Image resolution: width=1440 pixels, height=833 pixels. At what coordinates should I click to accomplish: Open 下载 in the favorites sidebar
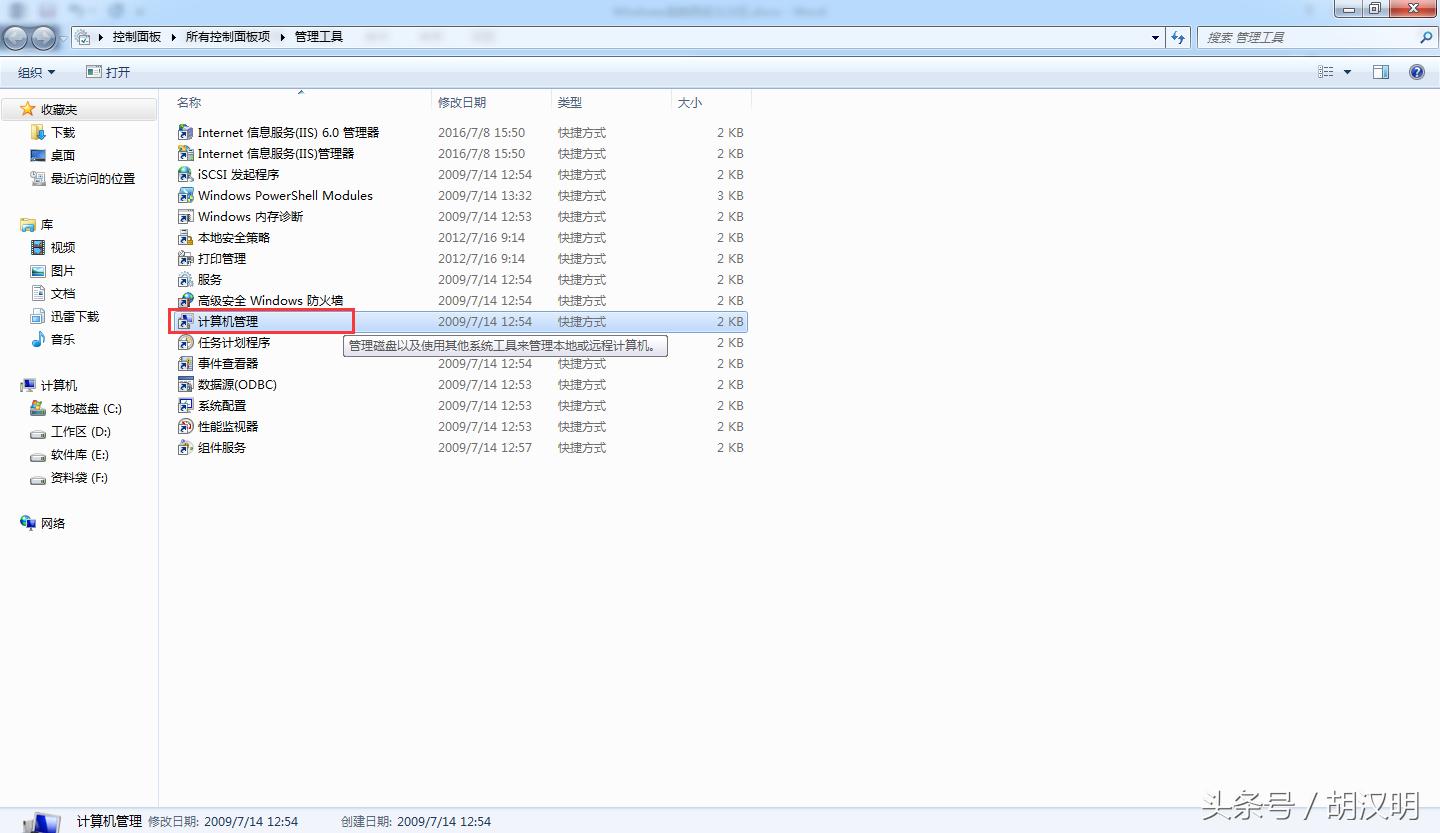pos(63,132)
